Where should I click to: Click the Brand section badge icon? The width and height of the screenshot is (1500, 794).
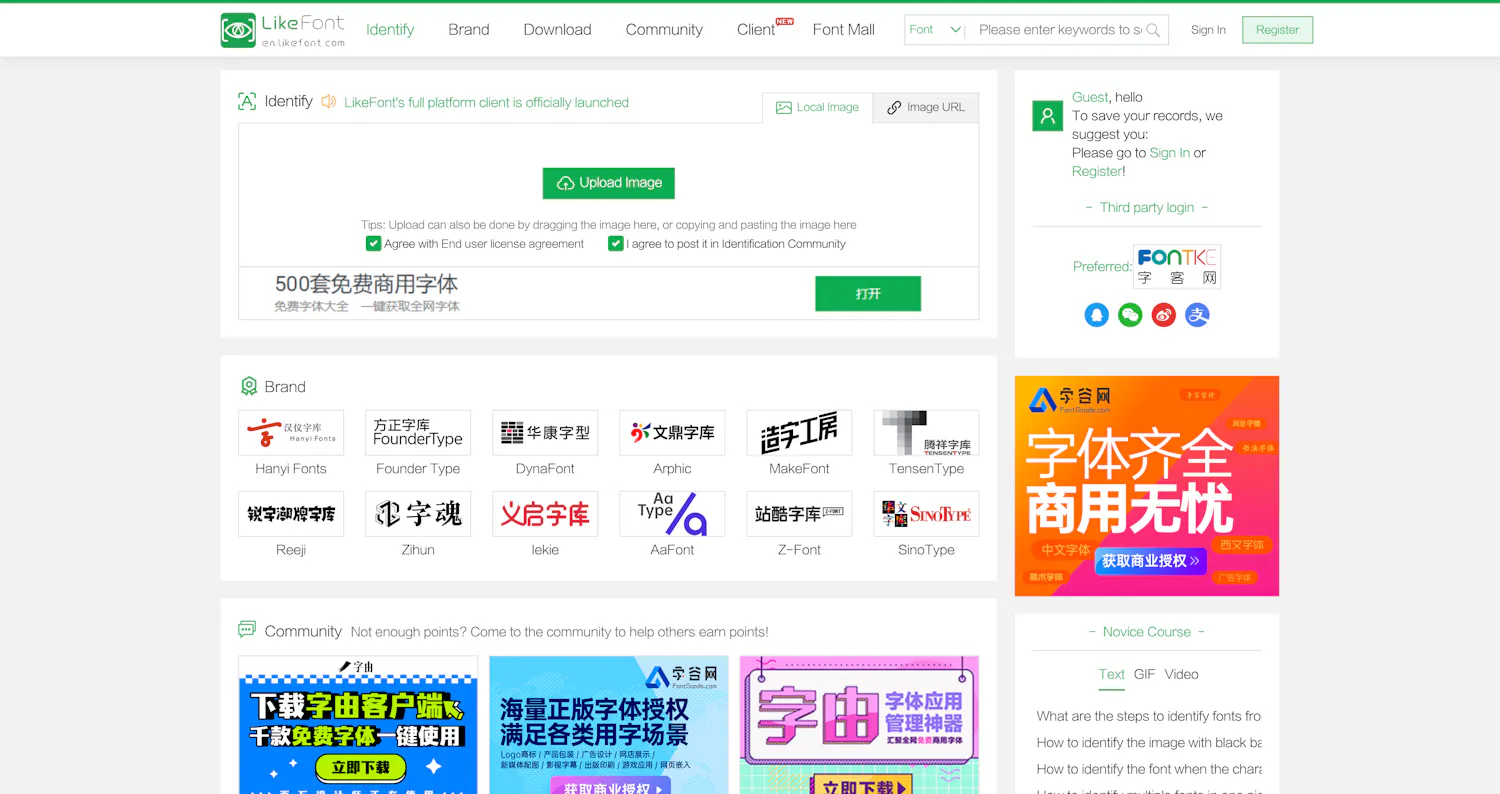coord(249,386)
